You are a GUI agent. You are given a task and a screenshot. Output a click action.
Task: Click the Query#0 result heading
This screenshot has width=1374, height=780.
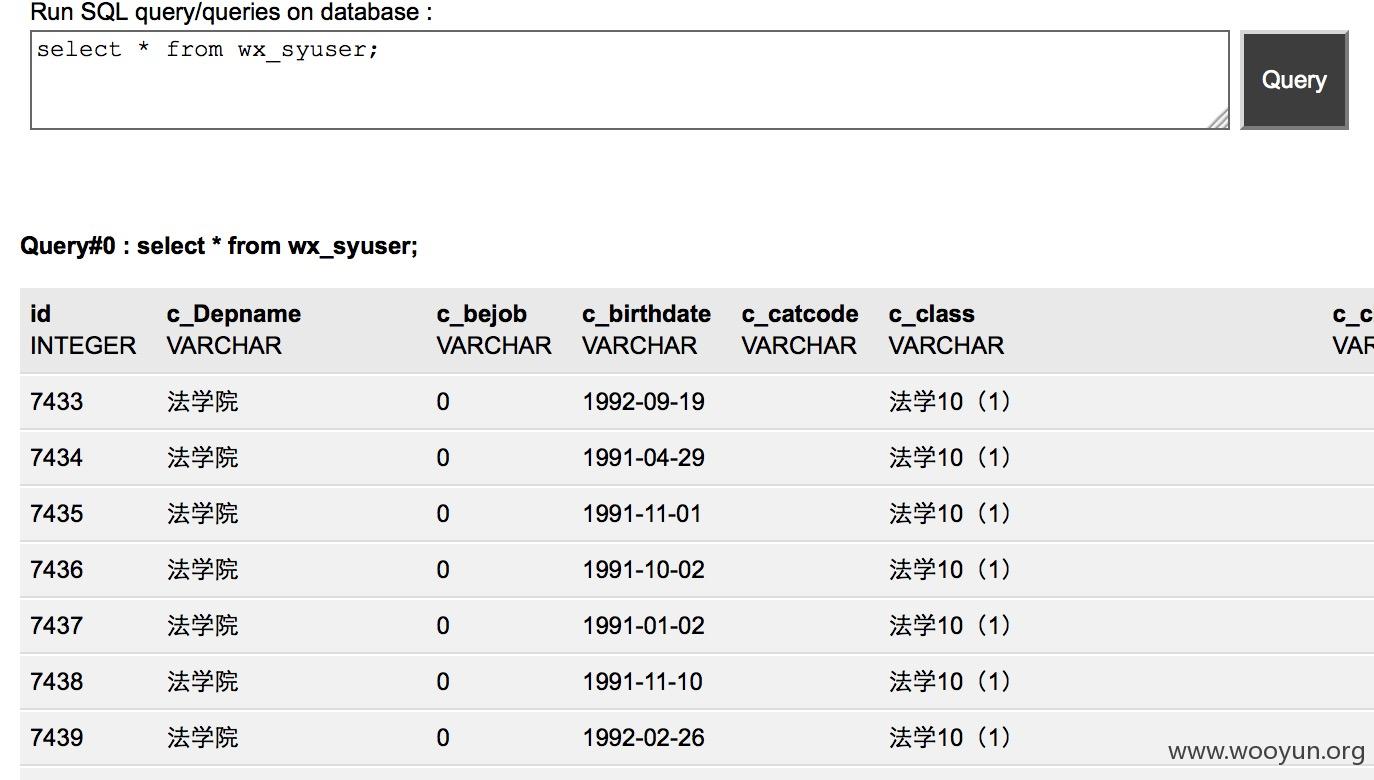(x=219, y=246)
